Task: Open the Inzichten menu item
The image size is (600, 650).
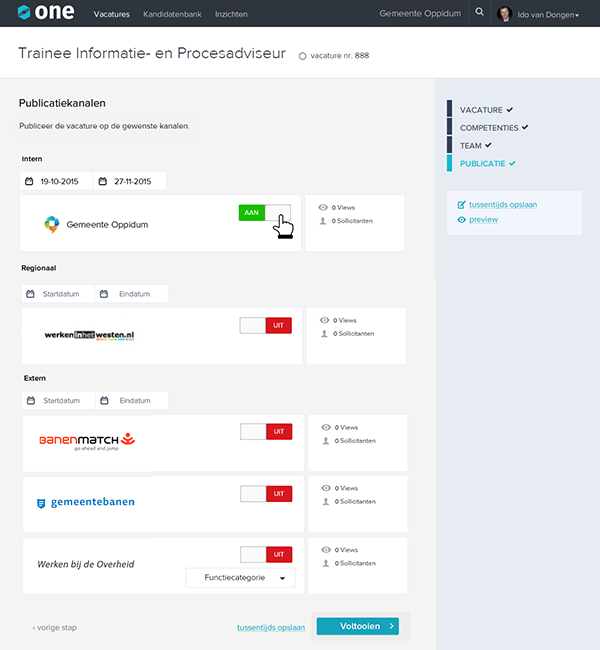Action: click(231, 14)
